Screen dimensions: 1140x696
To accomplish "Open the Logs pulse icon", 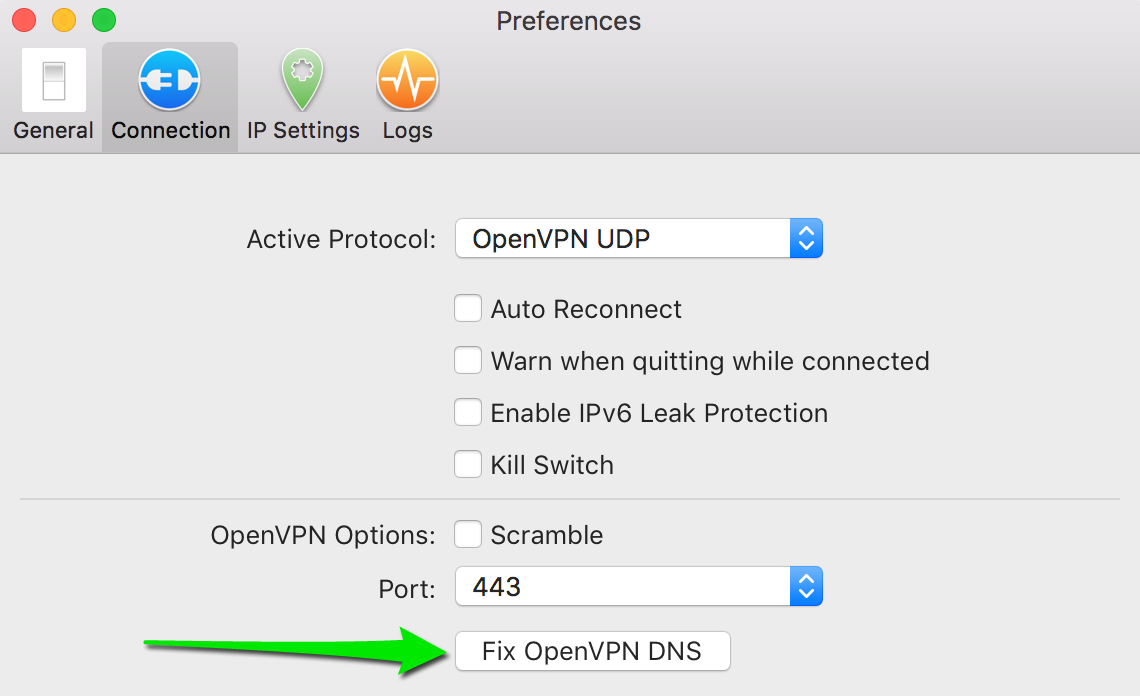I will tap(407, 80).
